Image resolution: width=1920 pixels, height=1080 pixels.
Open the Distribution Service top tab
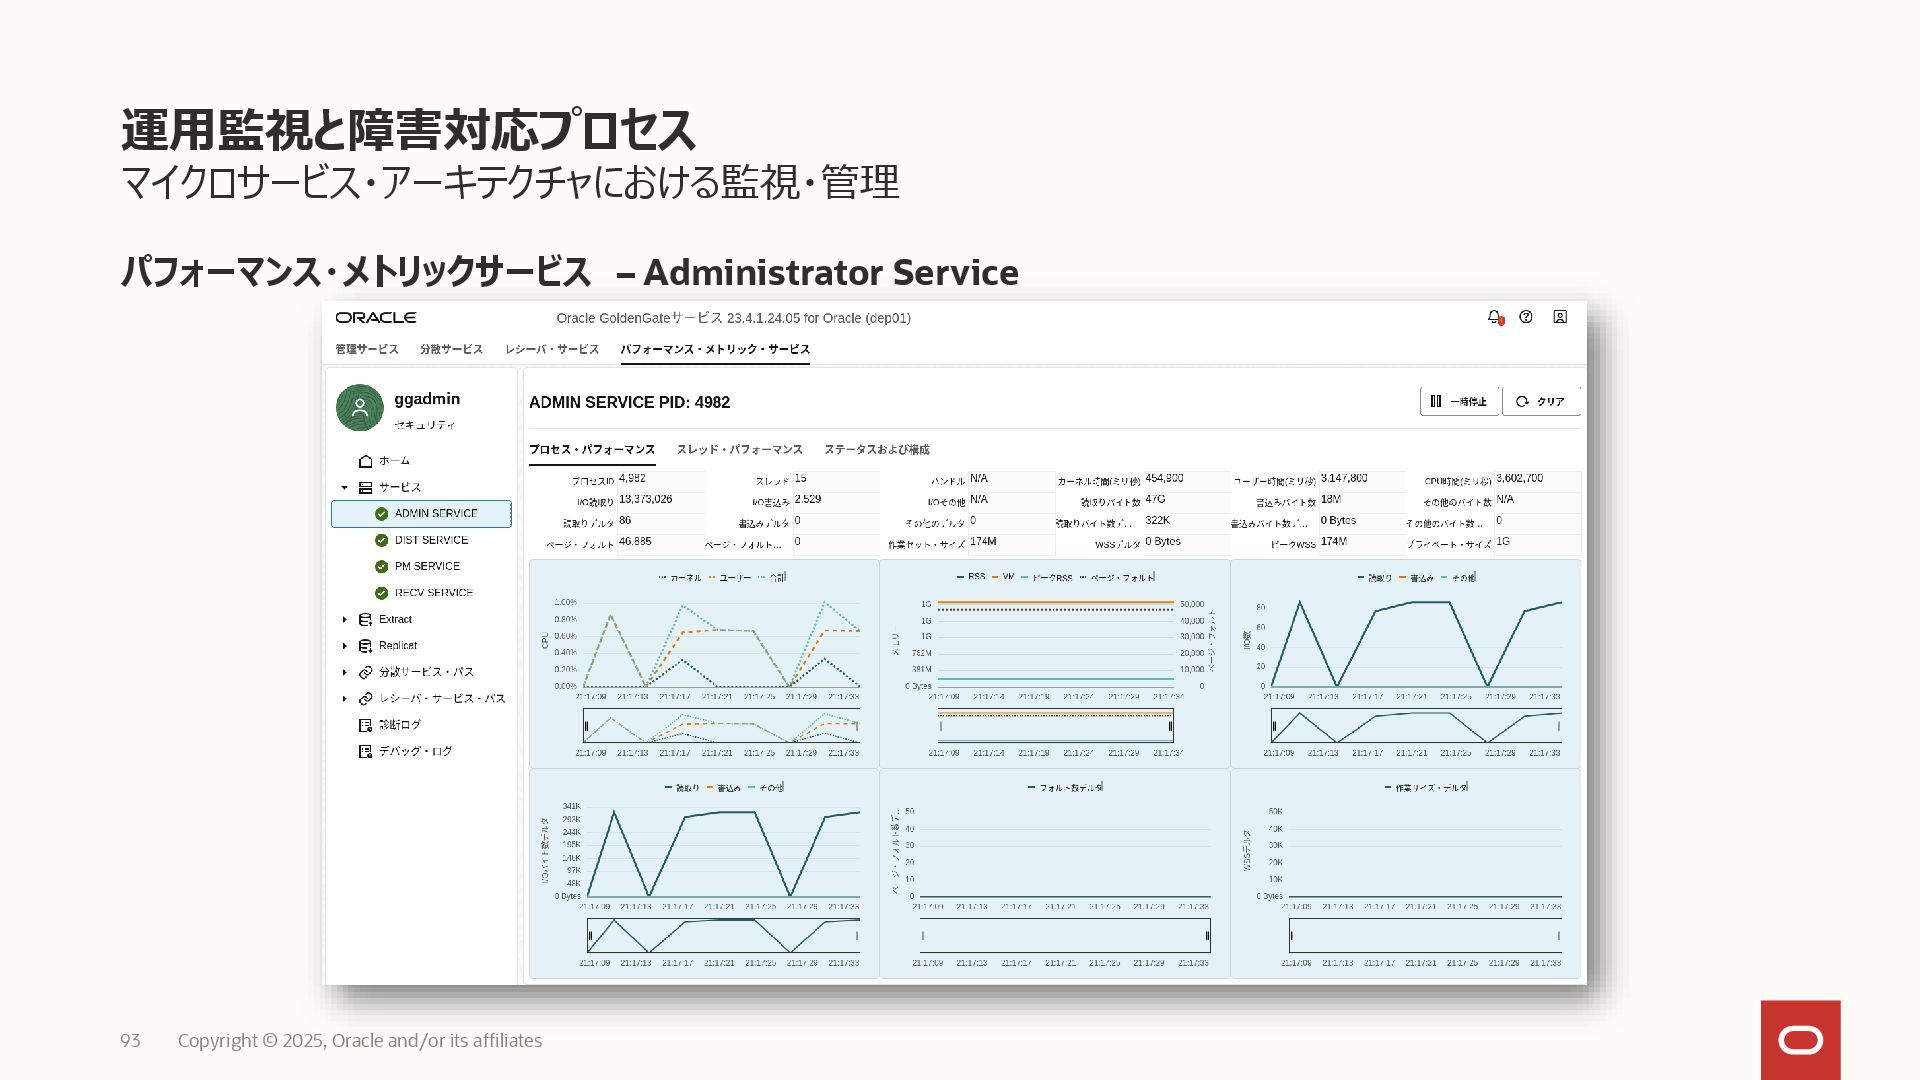pyautogui.click(x=451, y=349)
